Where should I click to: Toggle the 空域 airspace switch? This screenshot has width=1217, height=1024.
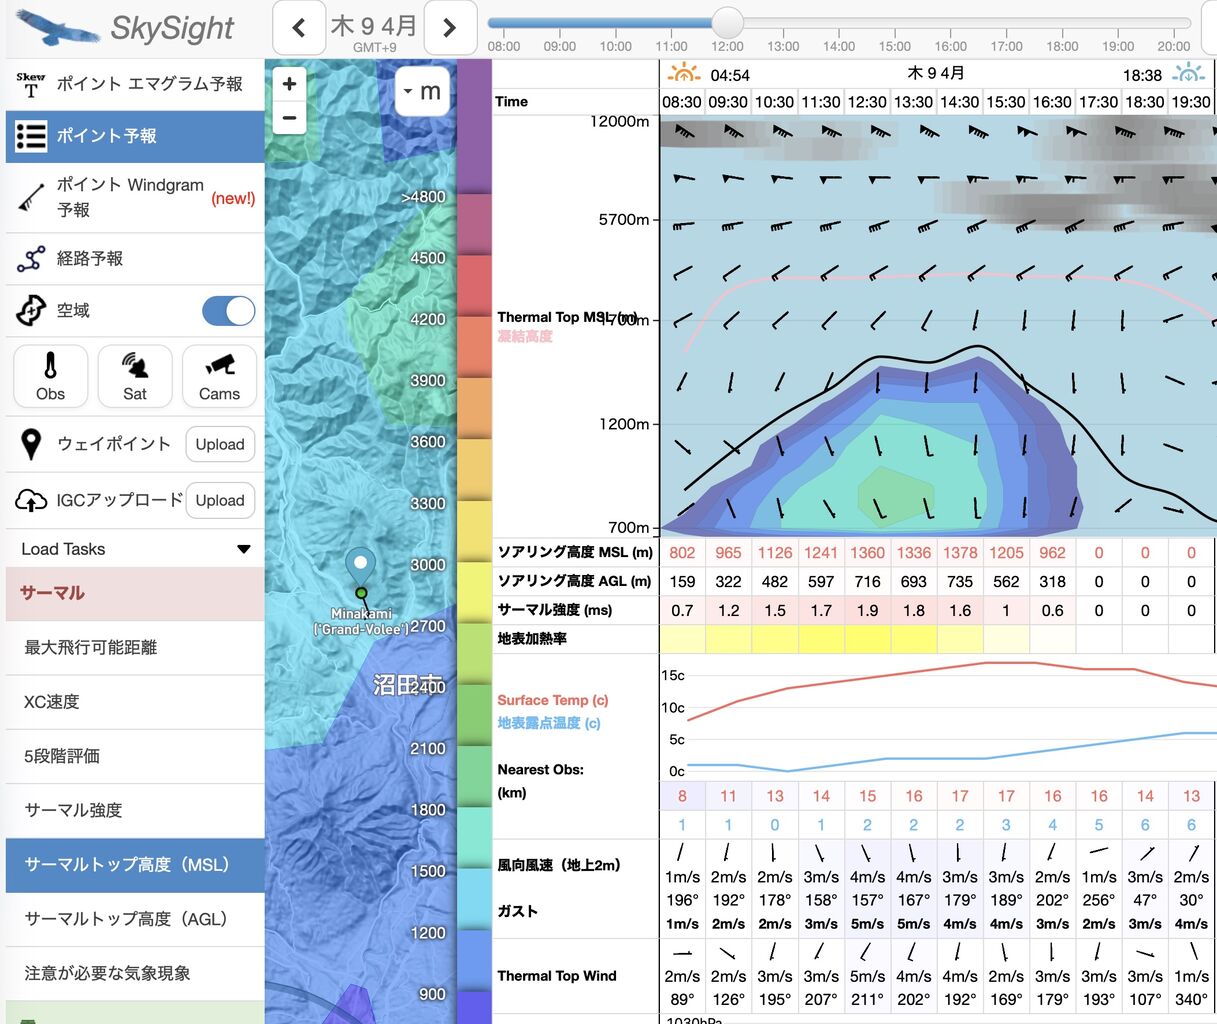click(x=229, y=311)
